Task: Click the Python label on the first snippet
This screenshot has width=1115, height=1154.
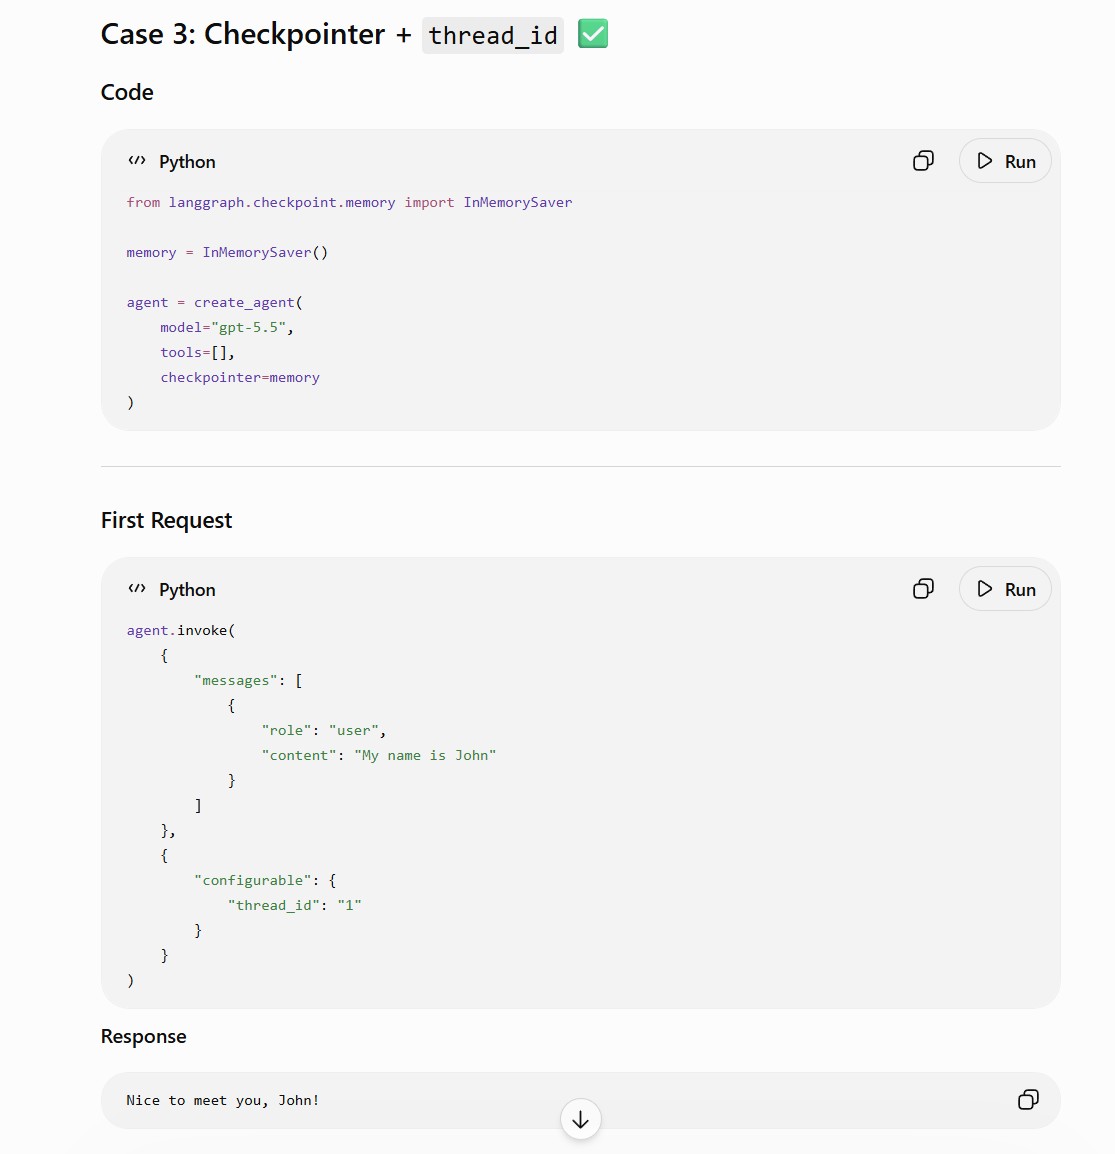Action: (187, 162)
